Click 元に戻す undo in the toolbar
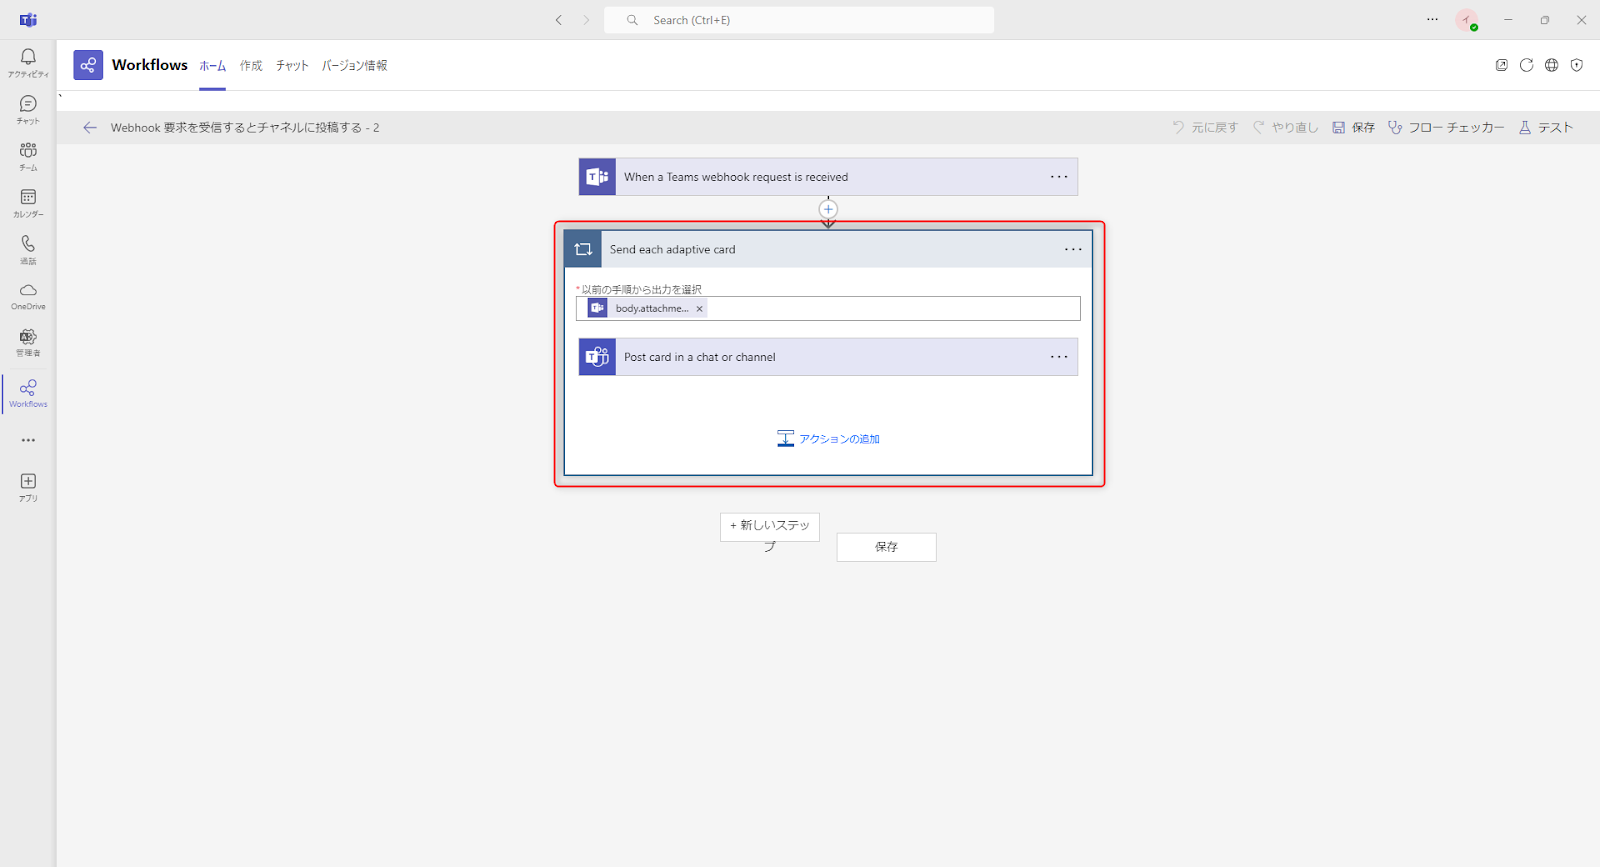 (1205, 127)
